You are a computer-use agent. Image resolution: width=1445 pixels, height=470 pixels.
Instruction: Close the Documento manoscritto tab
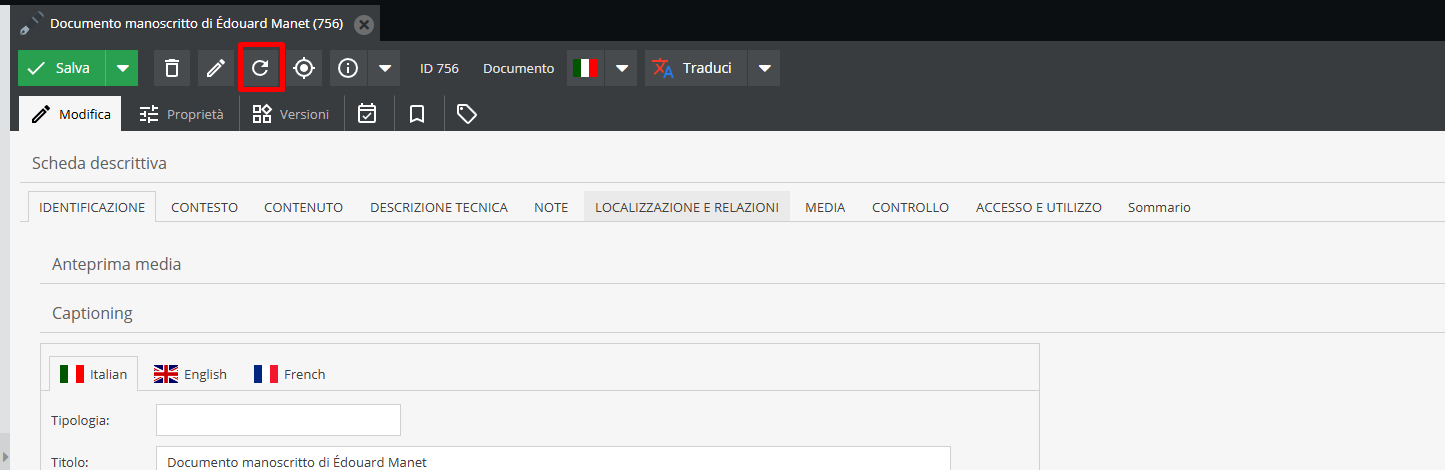coord(364,23)
